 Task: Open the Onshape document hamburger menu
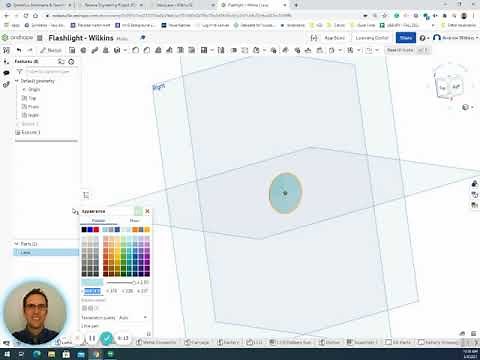click(40, 38)
